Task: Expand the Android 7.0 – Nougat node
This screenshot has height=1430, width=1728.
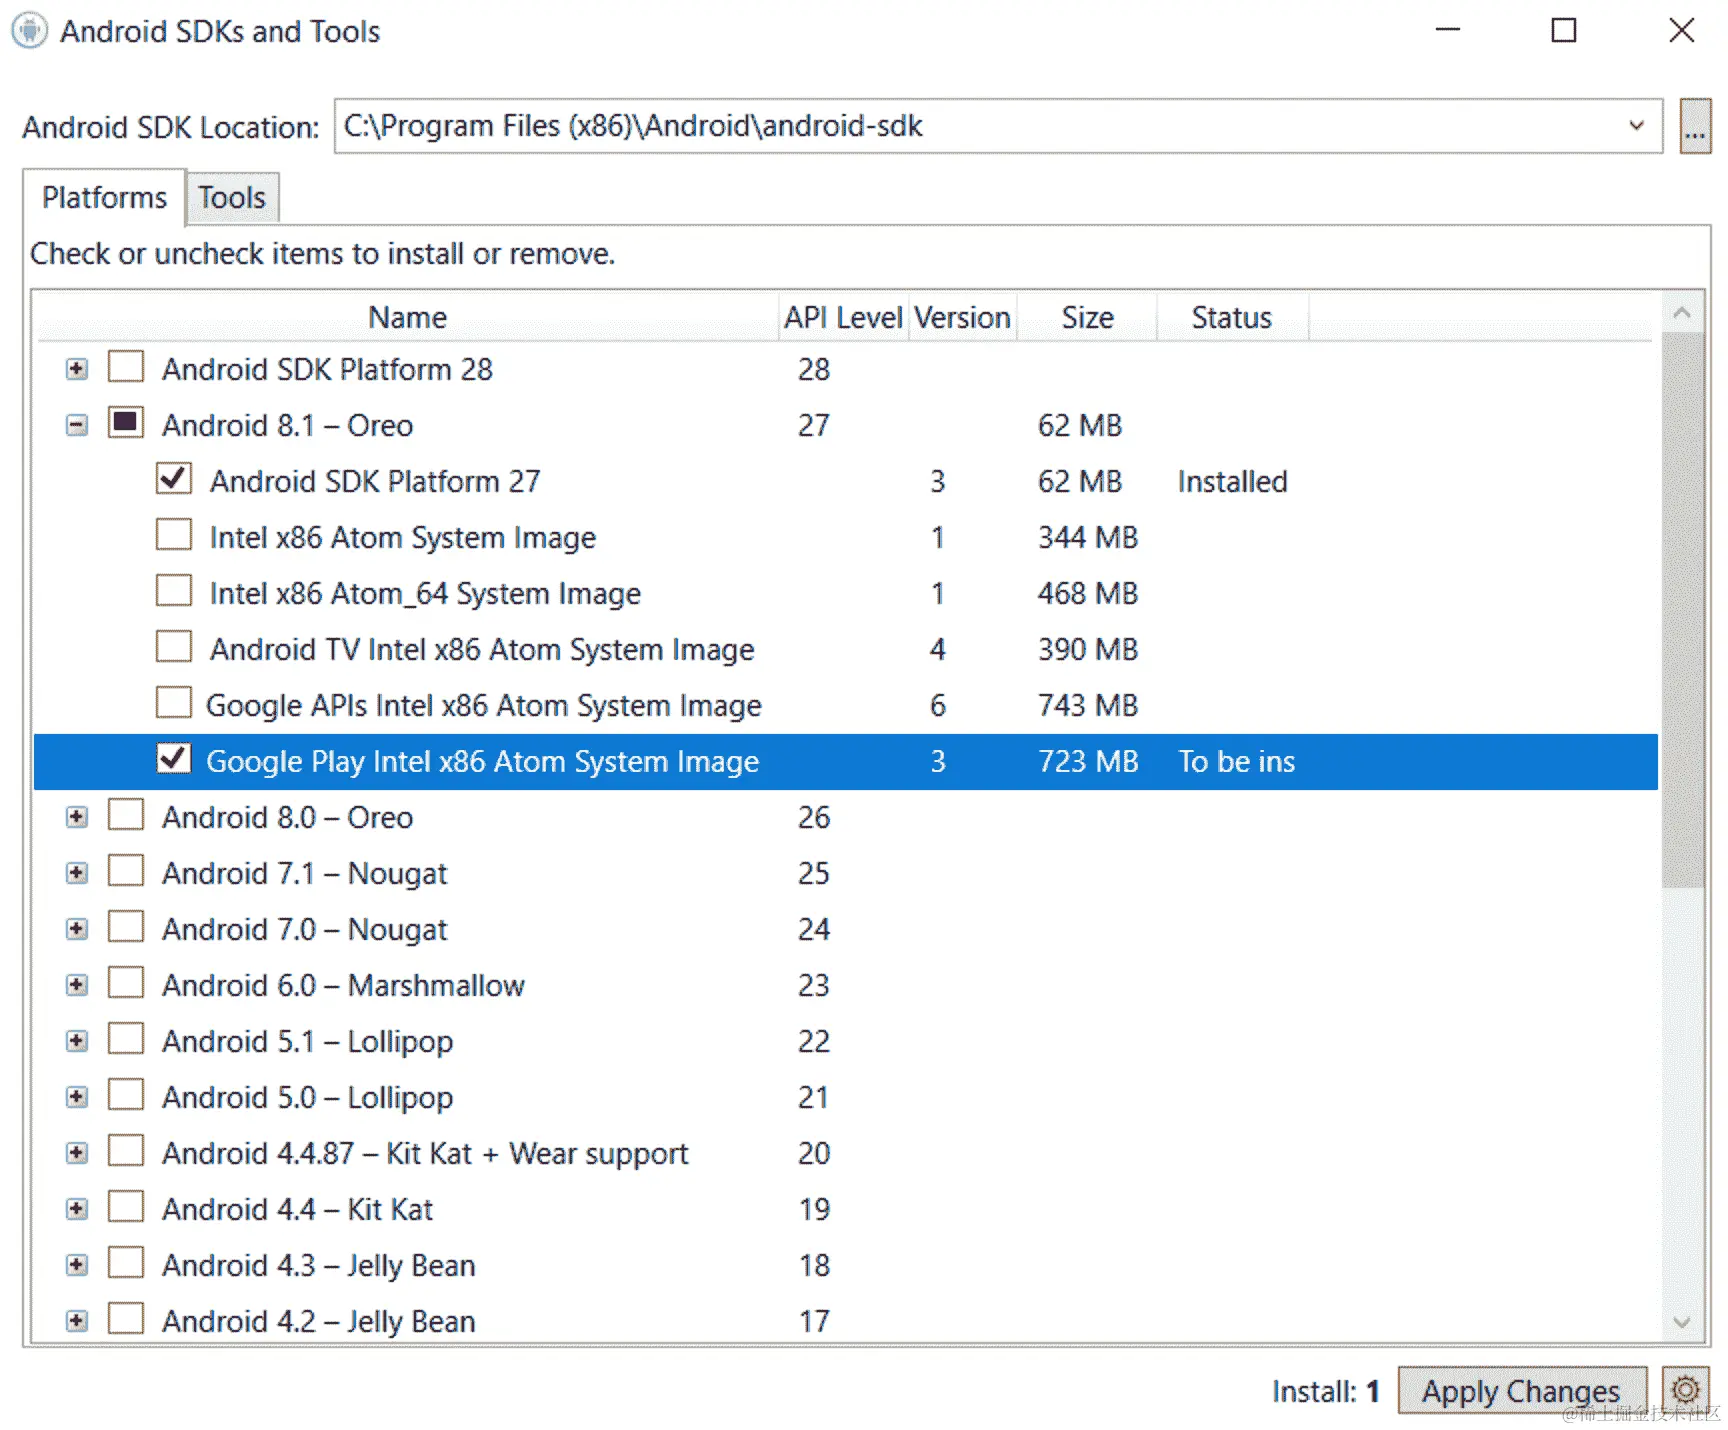Action: (76, 929)
